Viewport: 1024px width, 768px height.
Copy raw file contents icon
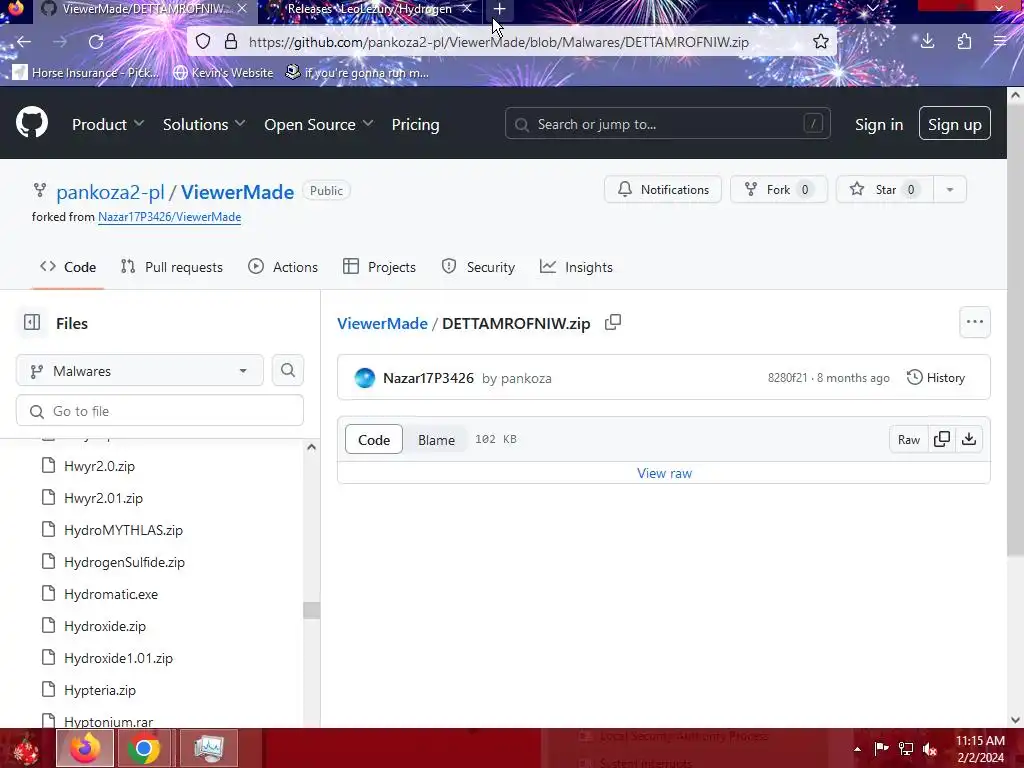[x=942, y=440]
